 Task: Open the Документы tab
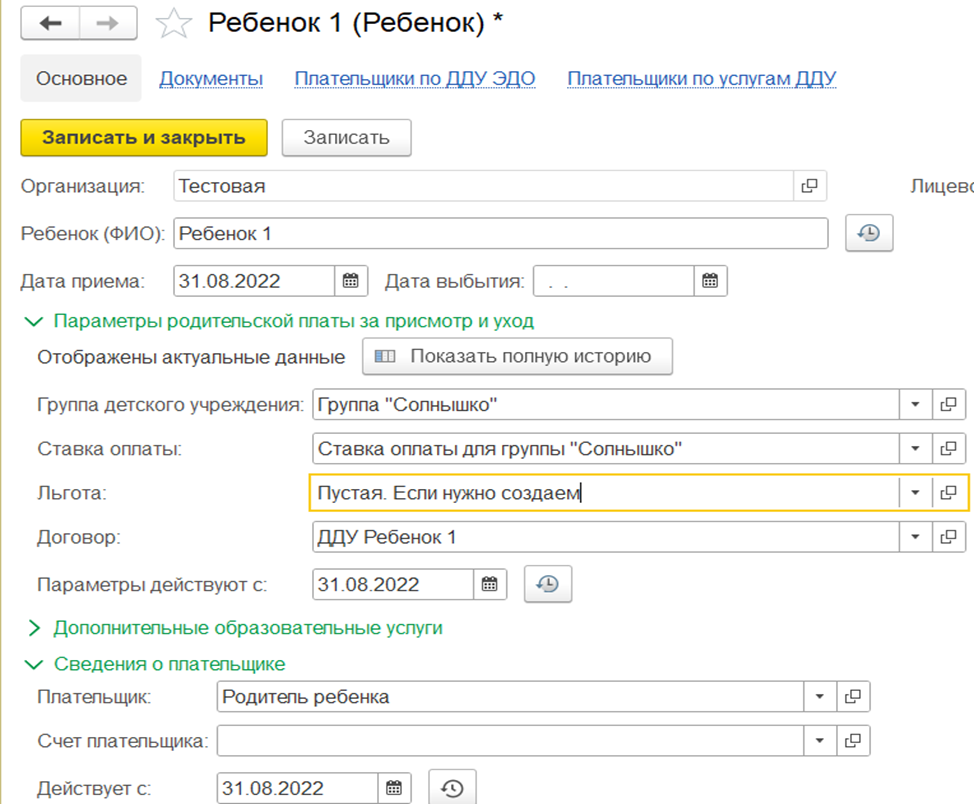pos(211,79)
